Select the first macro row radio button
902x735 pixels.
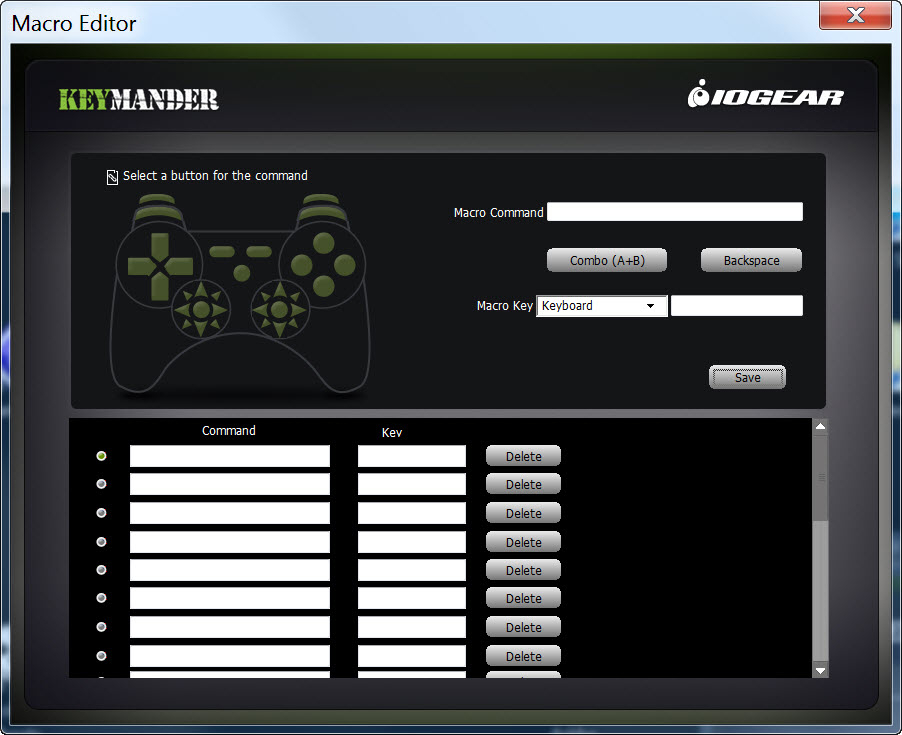coord(101,455)
